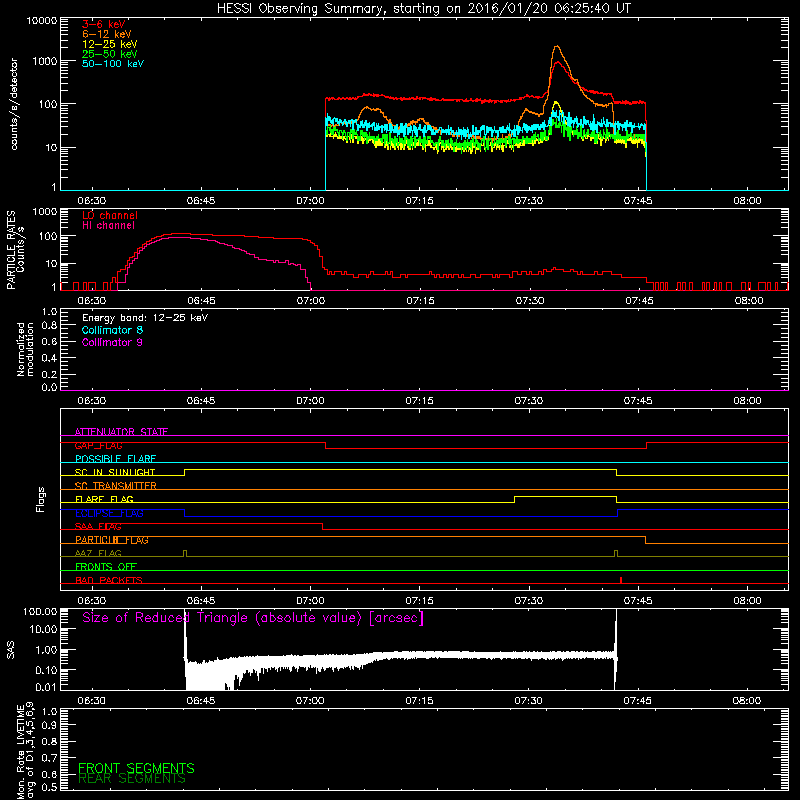800x800 pixels.
Task: Click the '10000' tick value on counts axis
Action: pyautogui.click(x=41, y=21)
